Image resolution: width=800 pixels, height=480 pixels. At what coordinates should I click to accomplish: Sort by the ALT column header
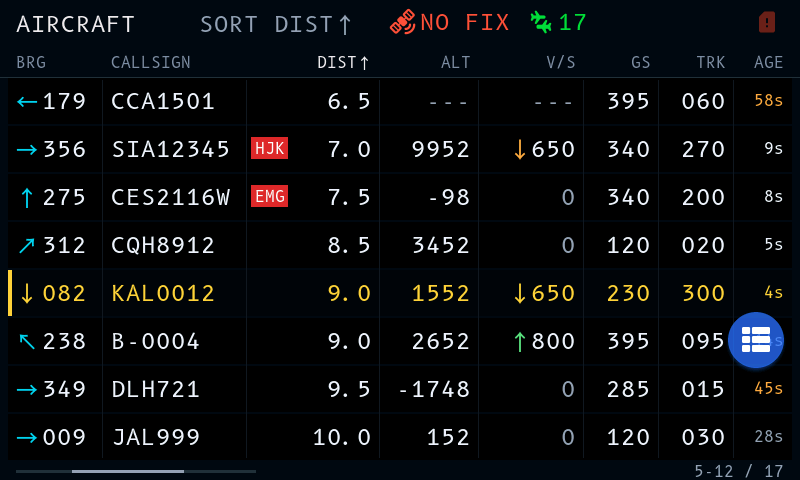[456, 62]
